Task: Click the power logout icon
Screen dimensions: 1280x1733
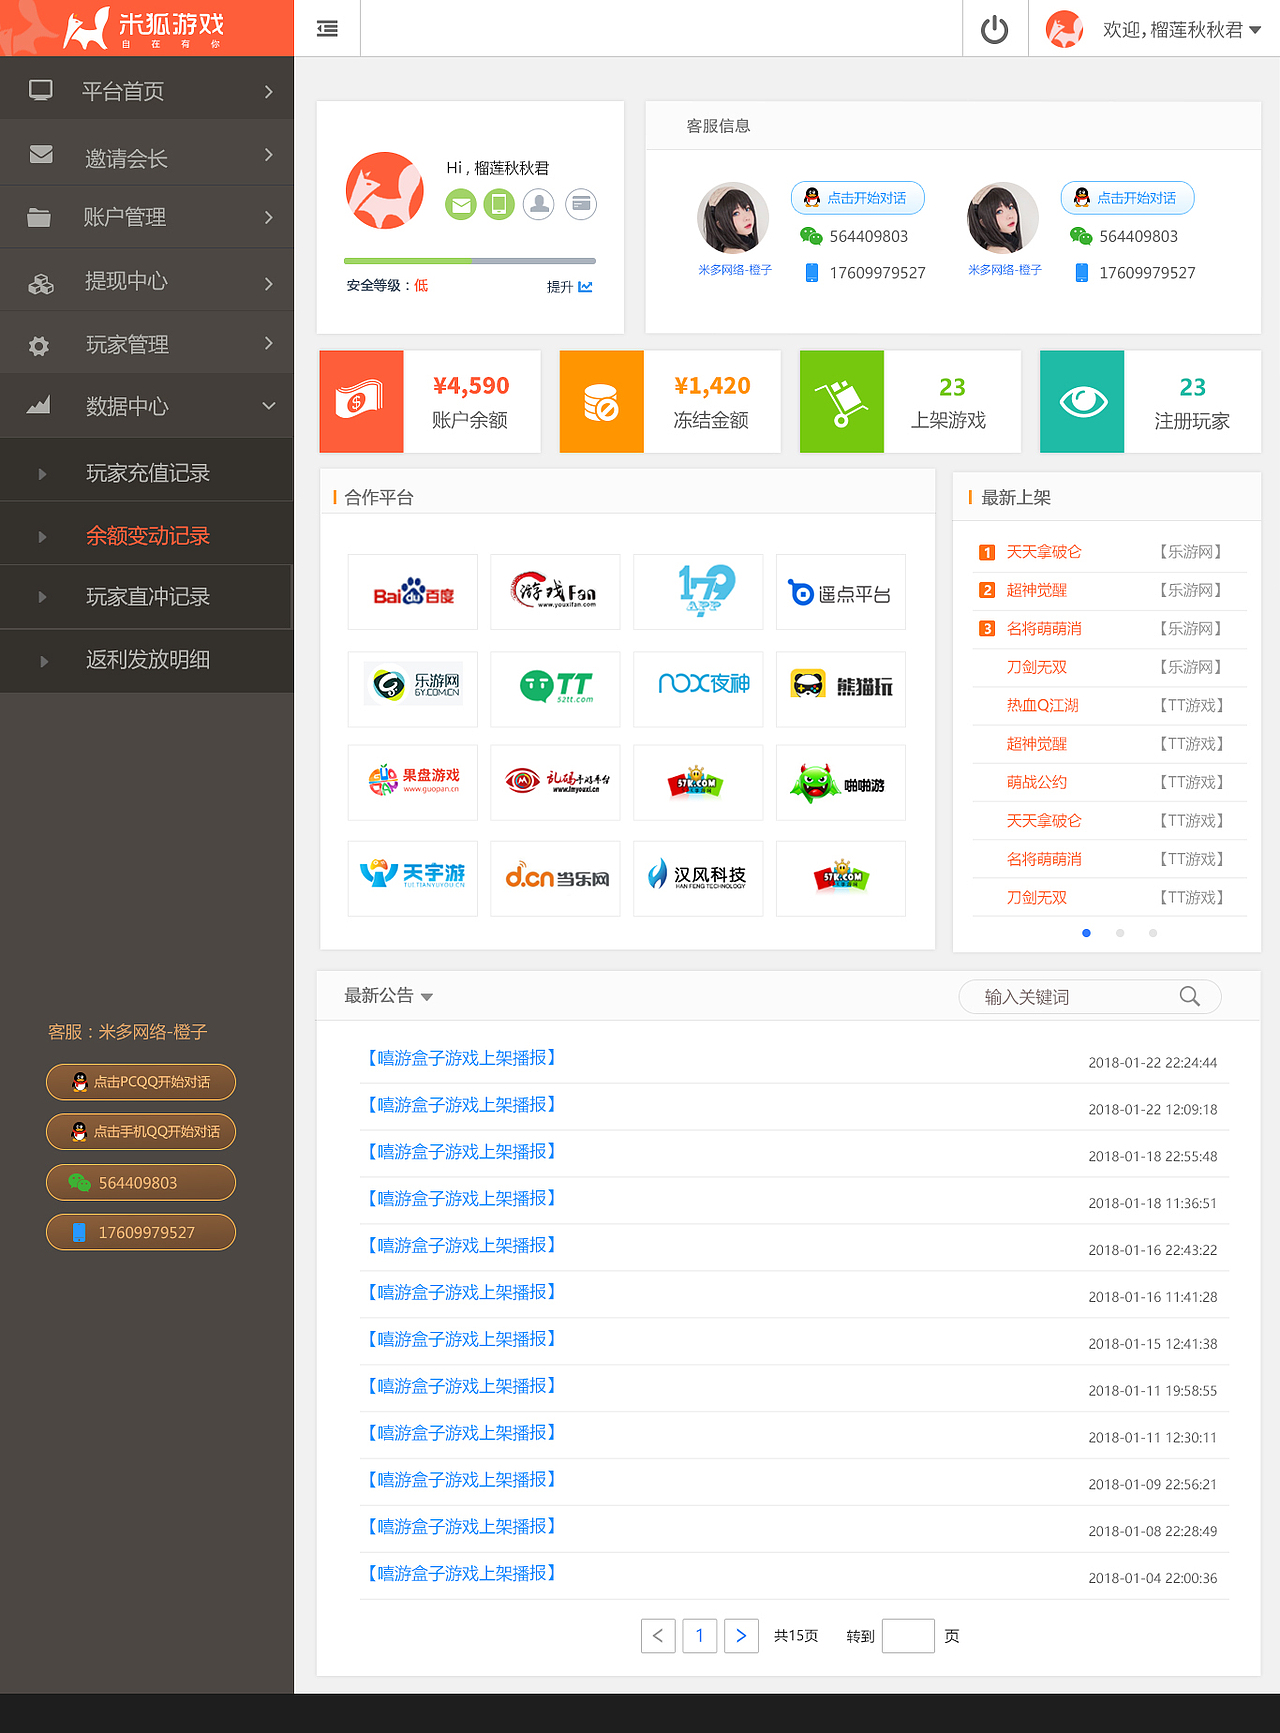Action: [x=994, y=29]
